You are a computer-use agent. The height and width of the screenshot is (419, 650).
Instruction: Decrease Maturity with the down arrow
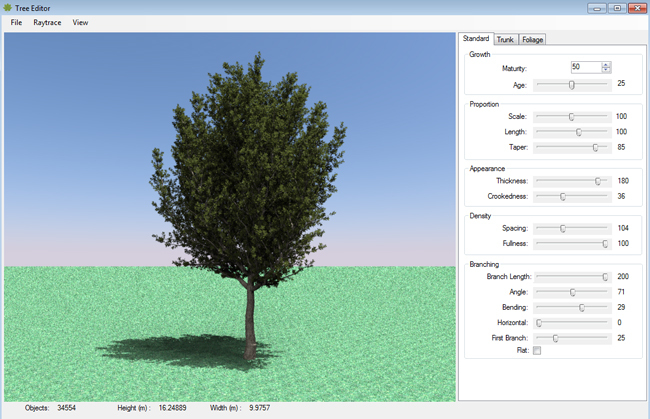pos(606,70)
